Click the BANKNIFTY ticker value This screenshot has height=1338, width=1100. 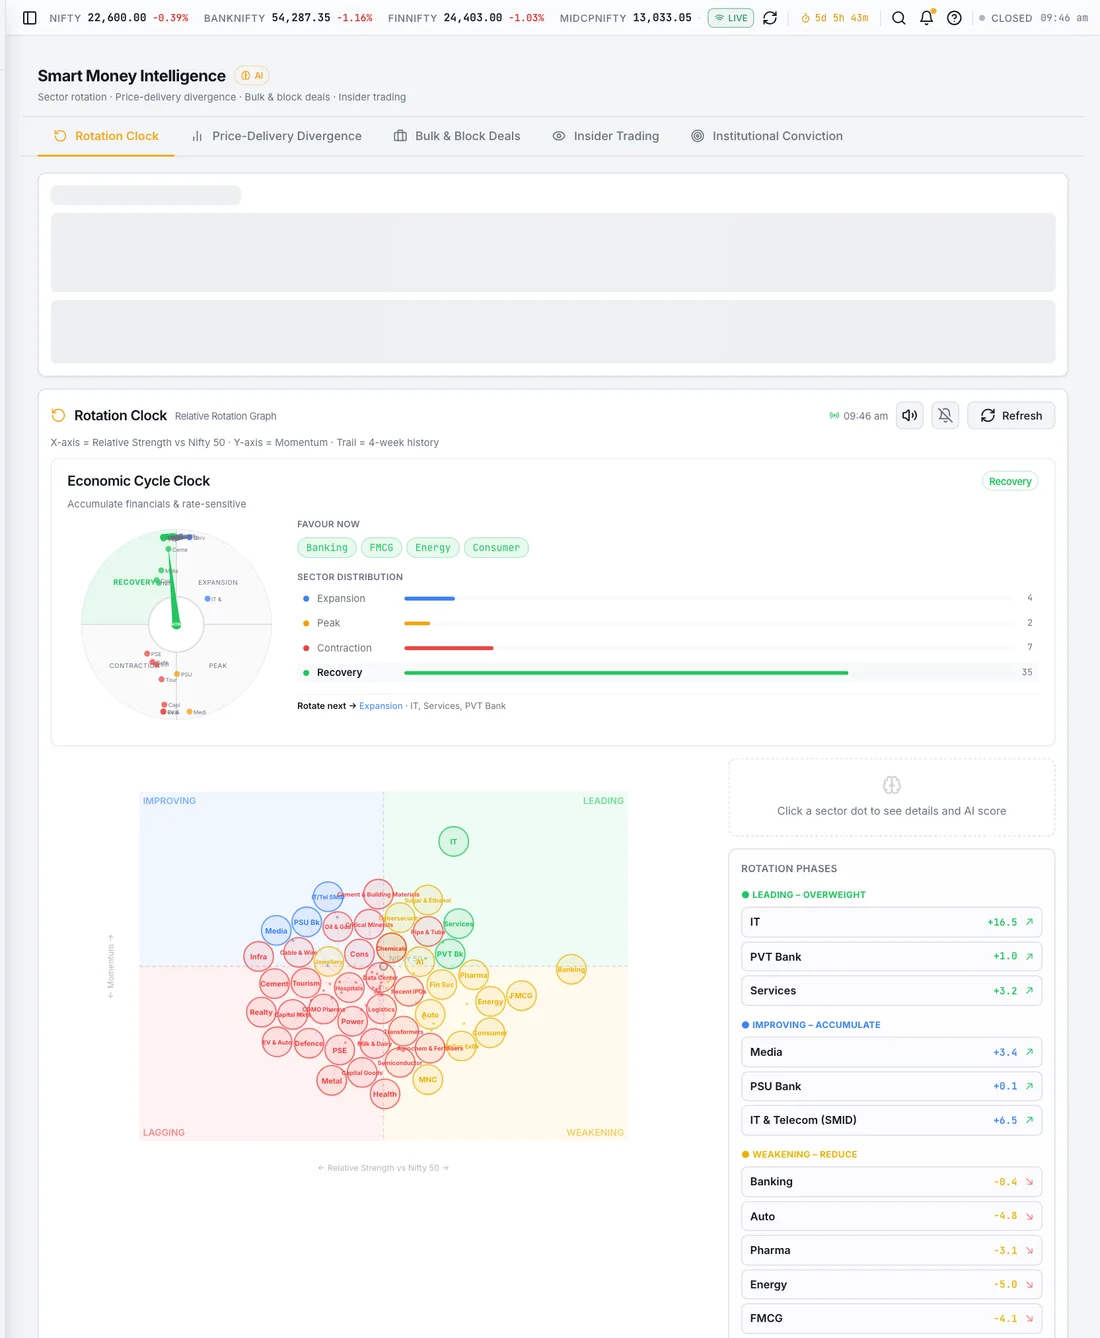(x=301, y=18)
